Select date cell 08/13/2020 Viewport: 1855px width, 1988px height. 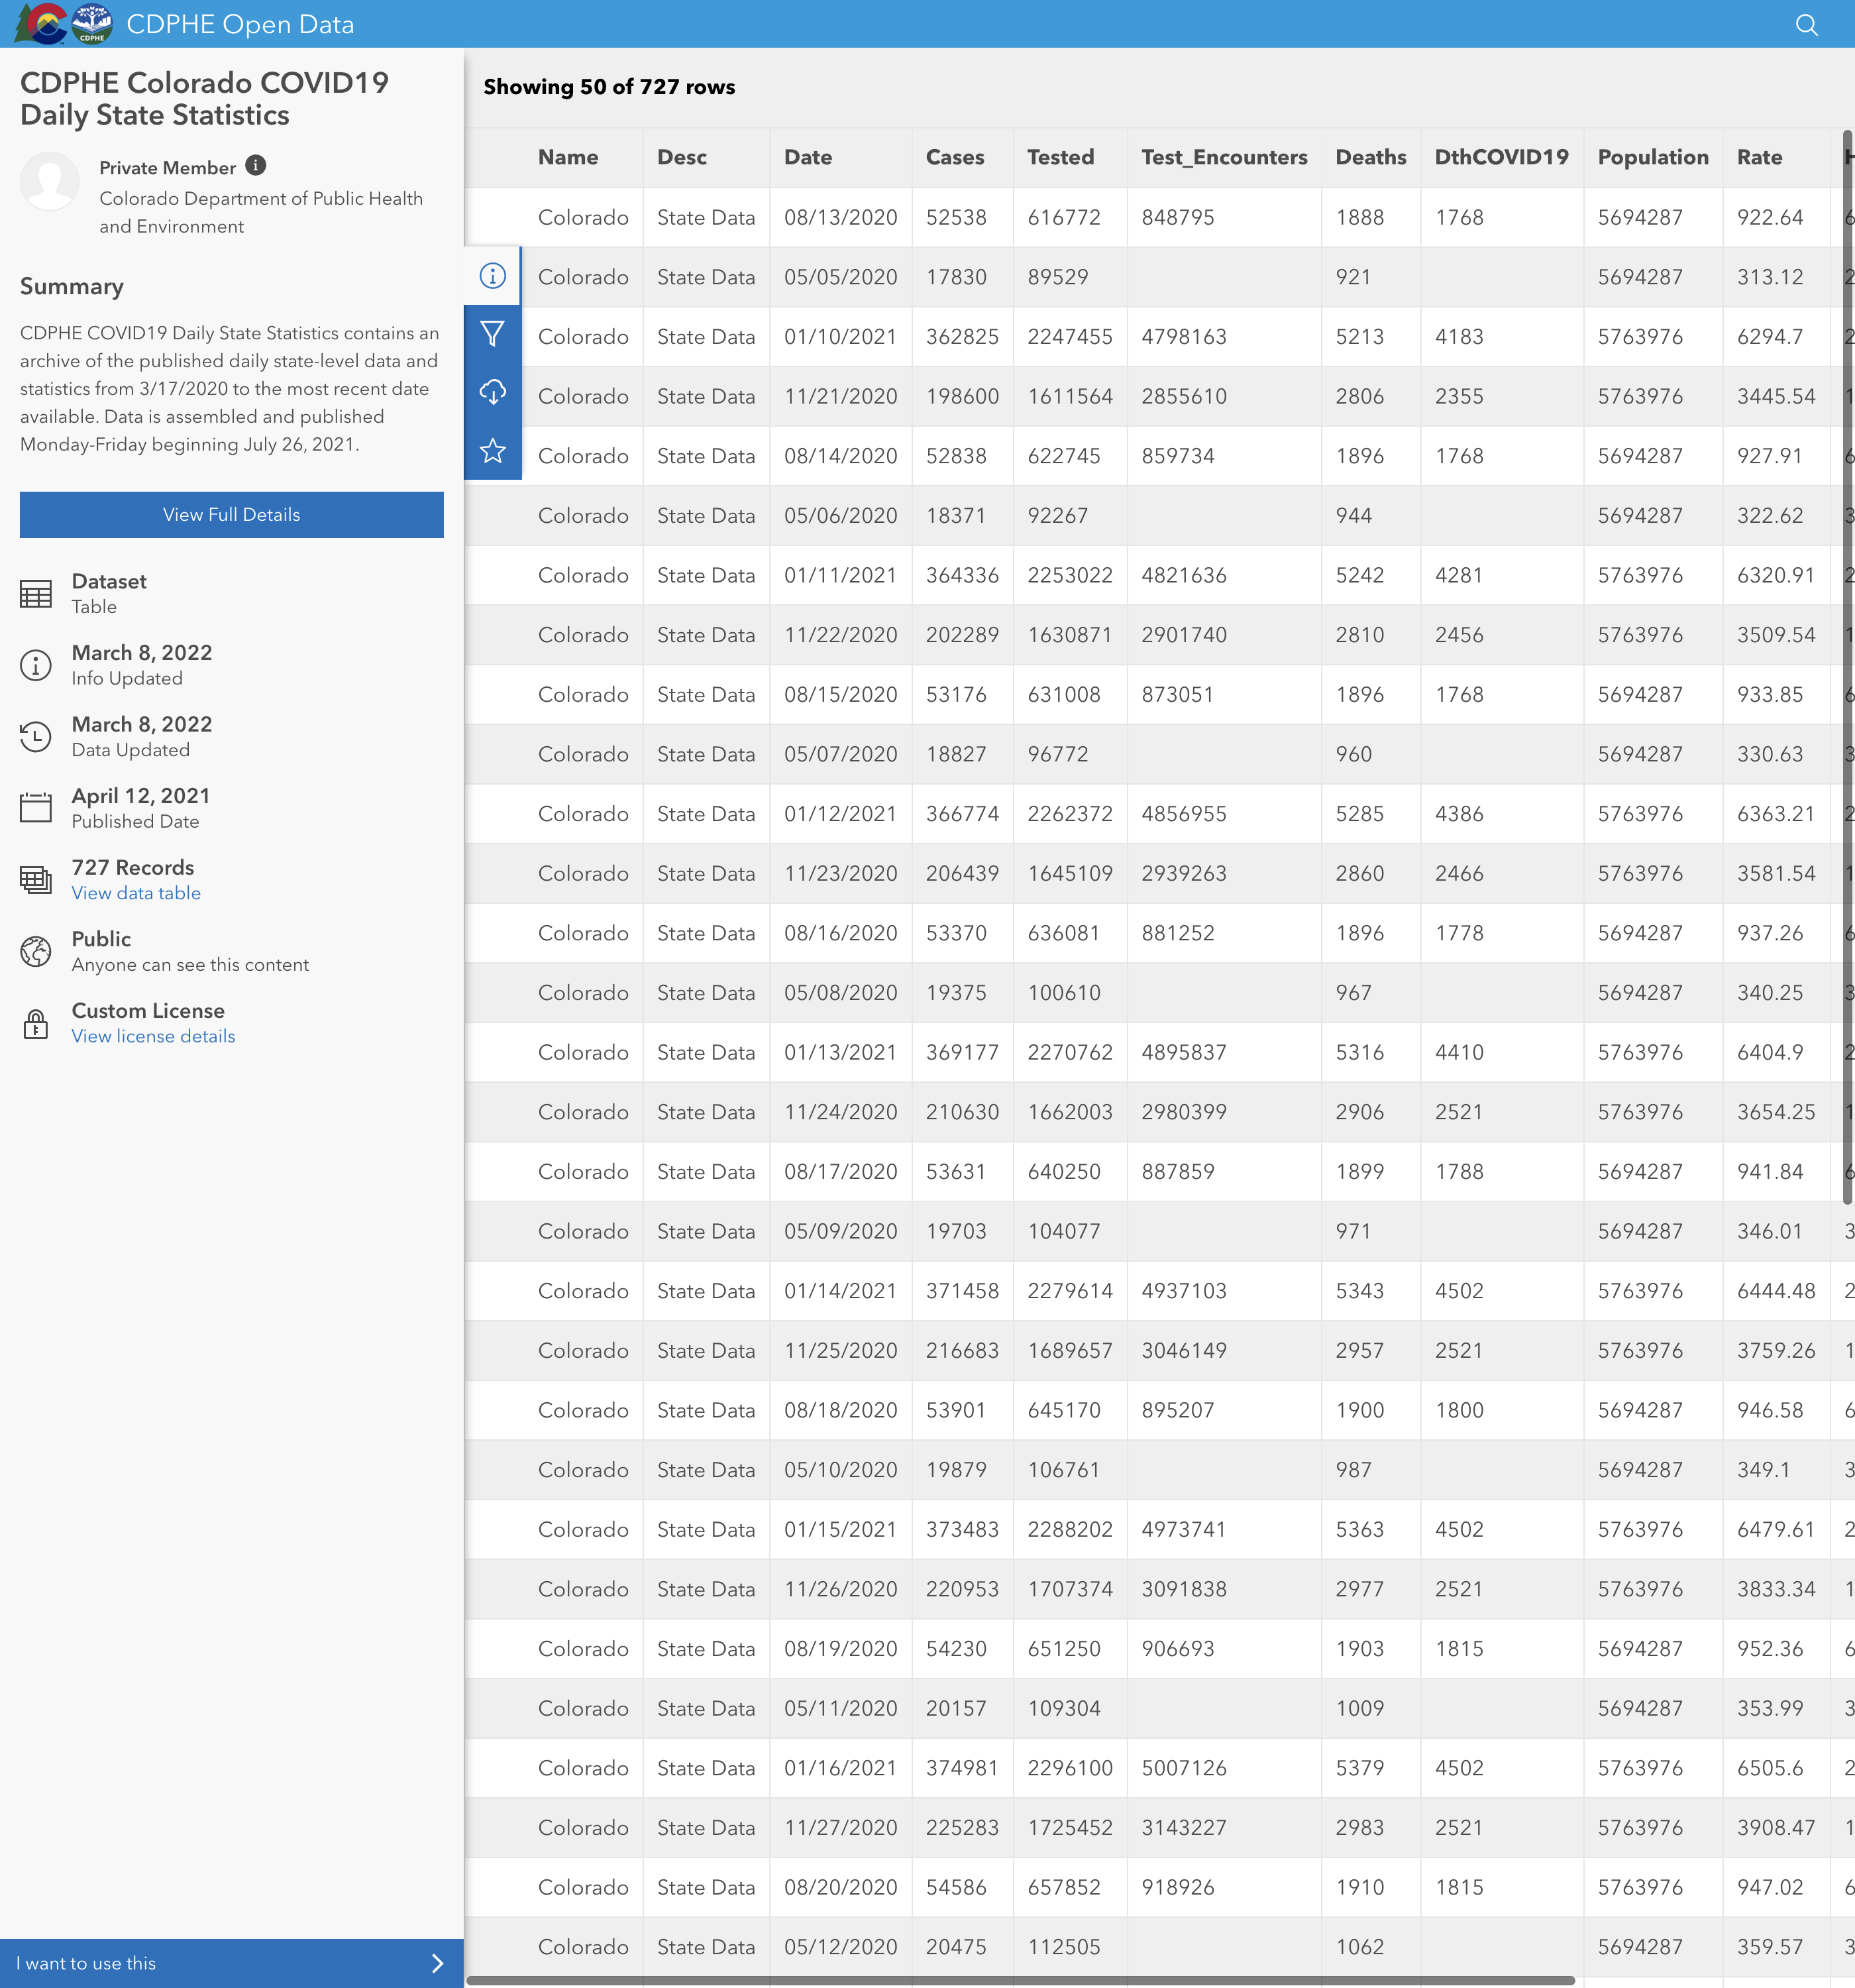841,217
